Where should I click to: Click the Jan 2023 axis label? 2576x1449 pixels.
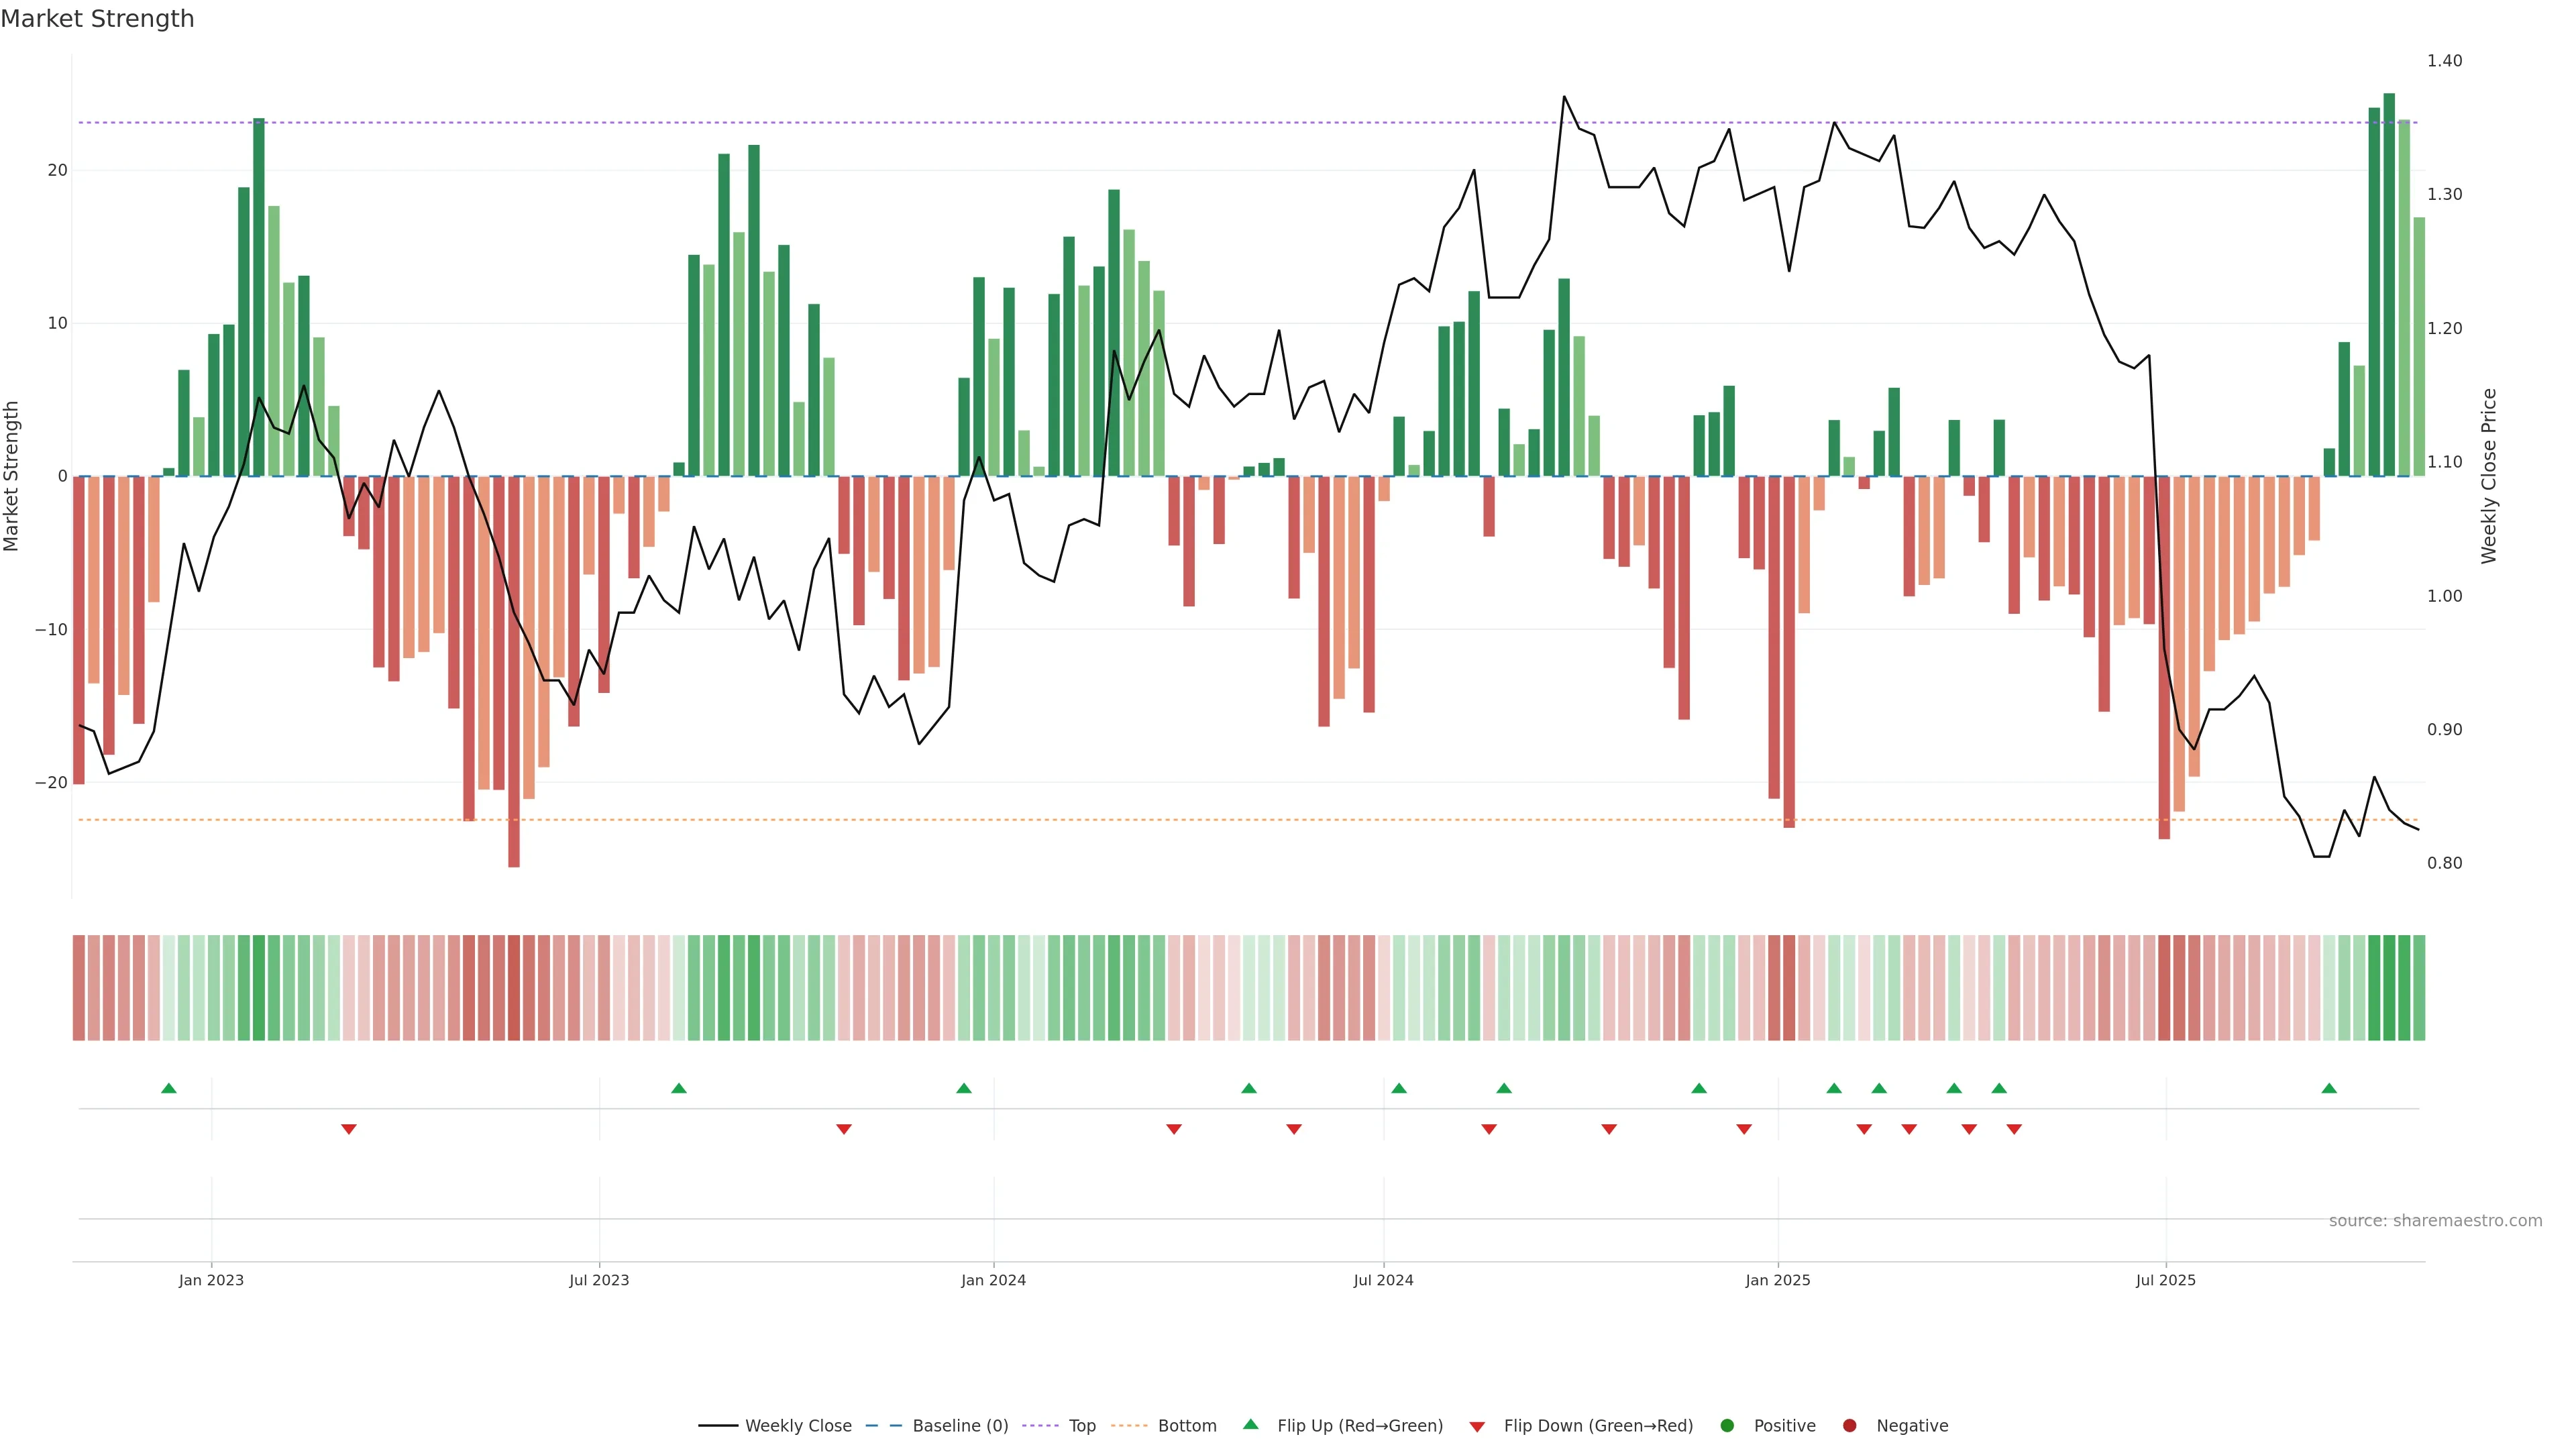[x=211, y=1281]
